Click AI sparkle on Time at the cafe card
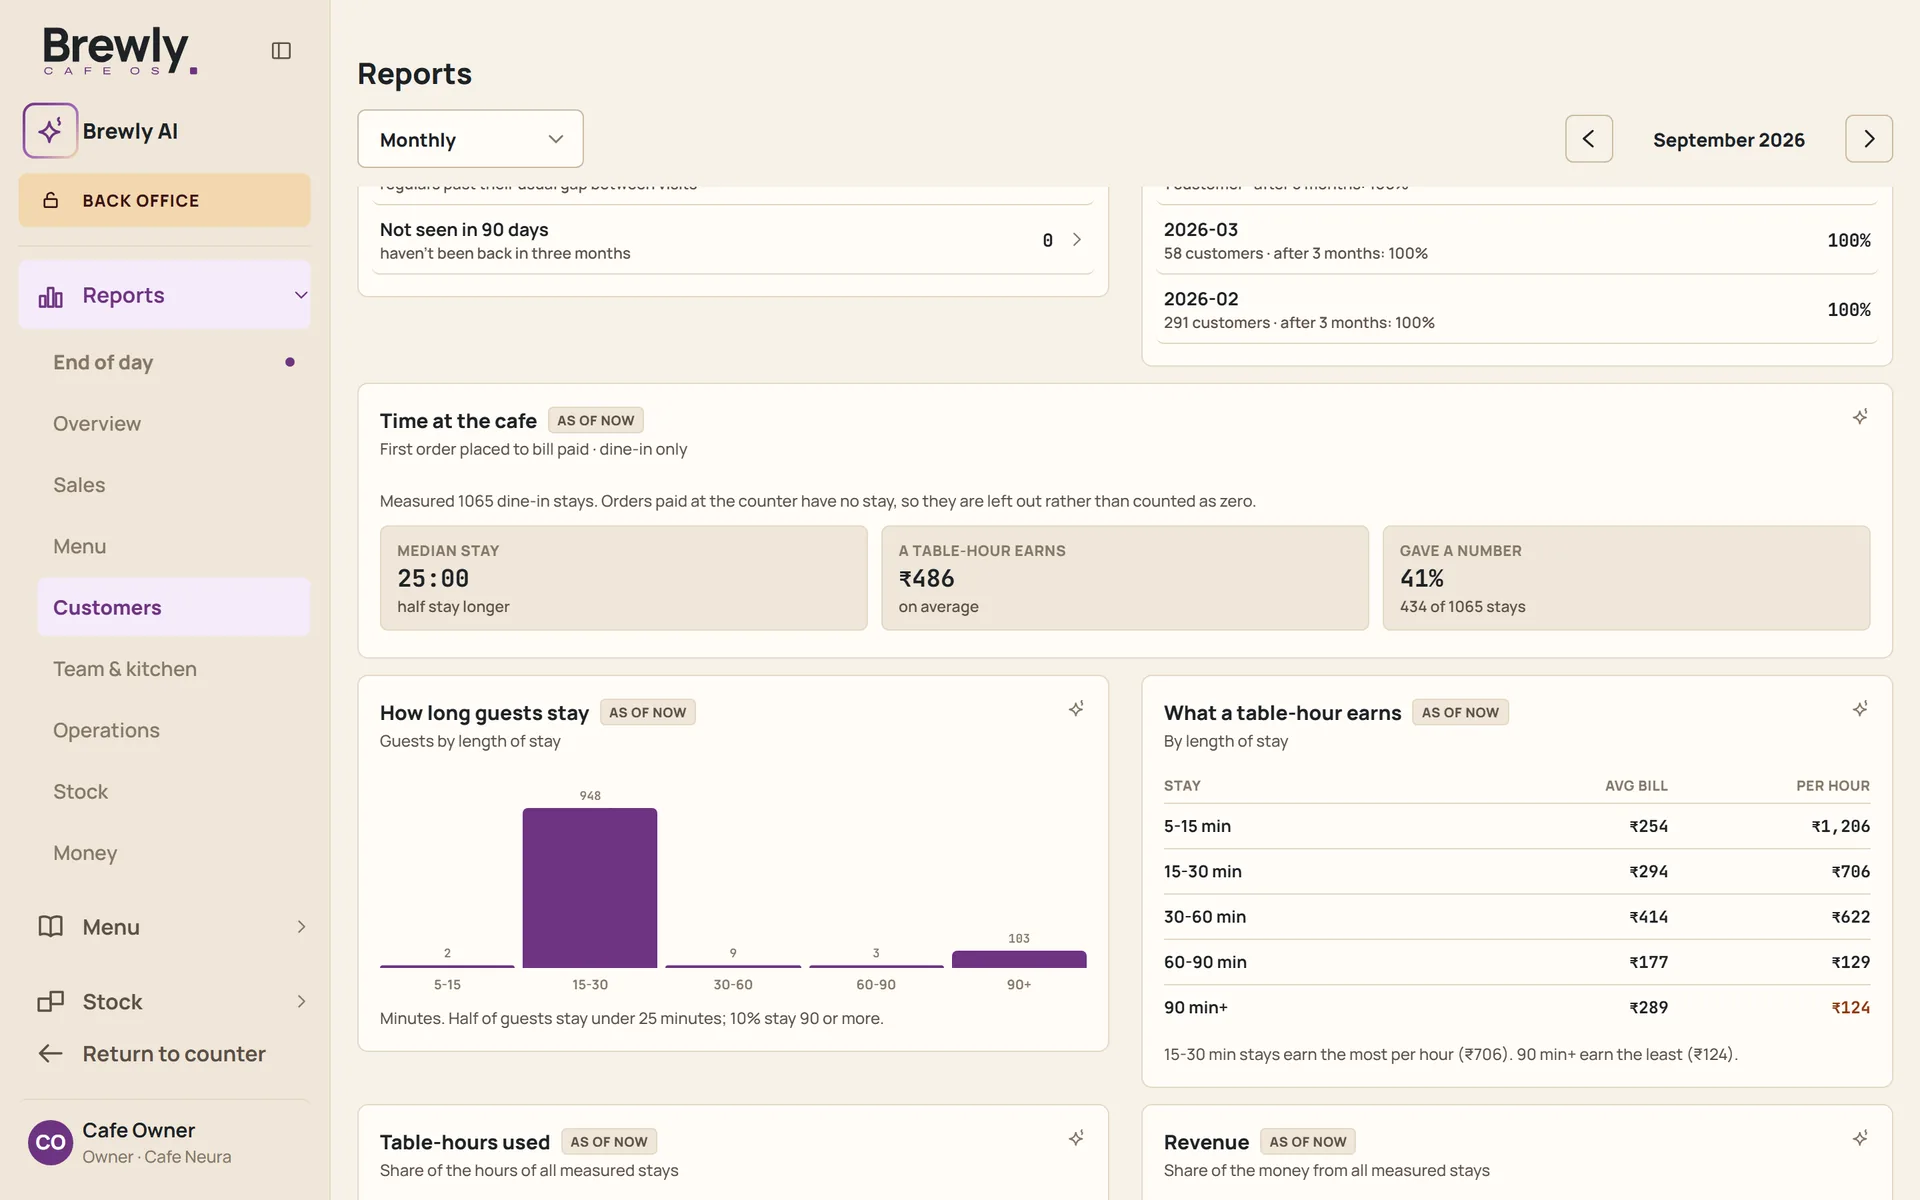This screenshot has height=1200, width=1920. [1860, 417]
